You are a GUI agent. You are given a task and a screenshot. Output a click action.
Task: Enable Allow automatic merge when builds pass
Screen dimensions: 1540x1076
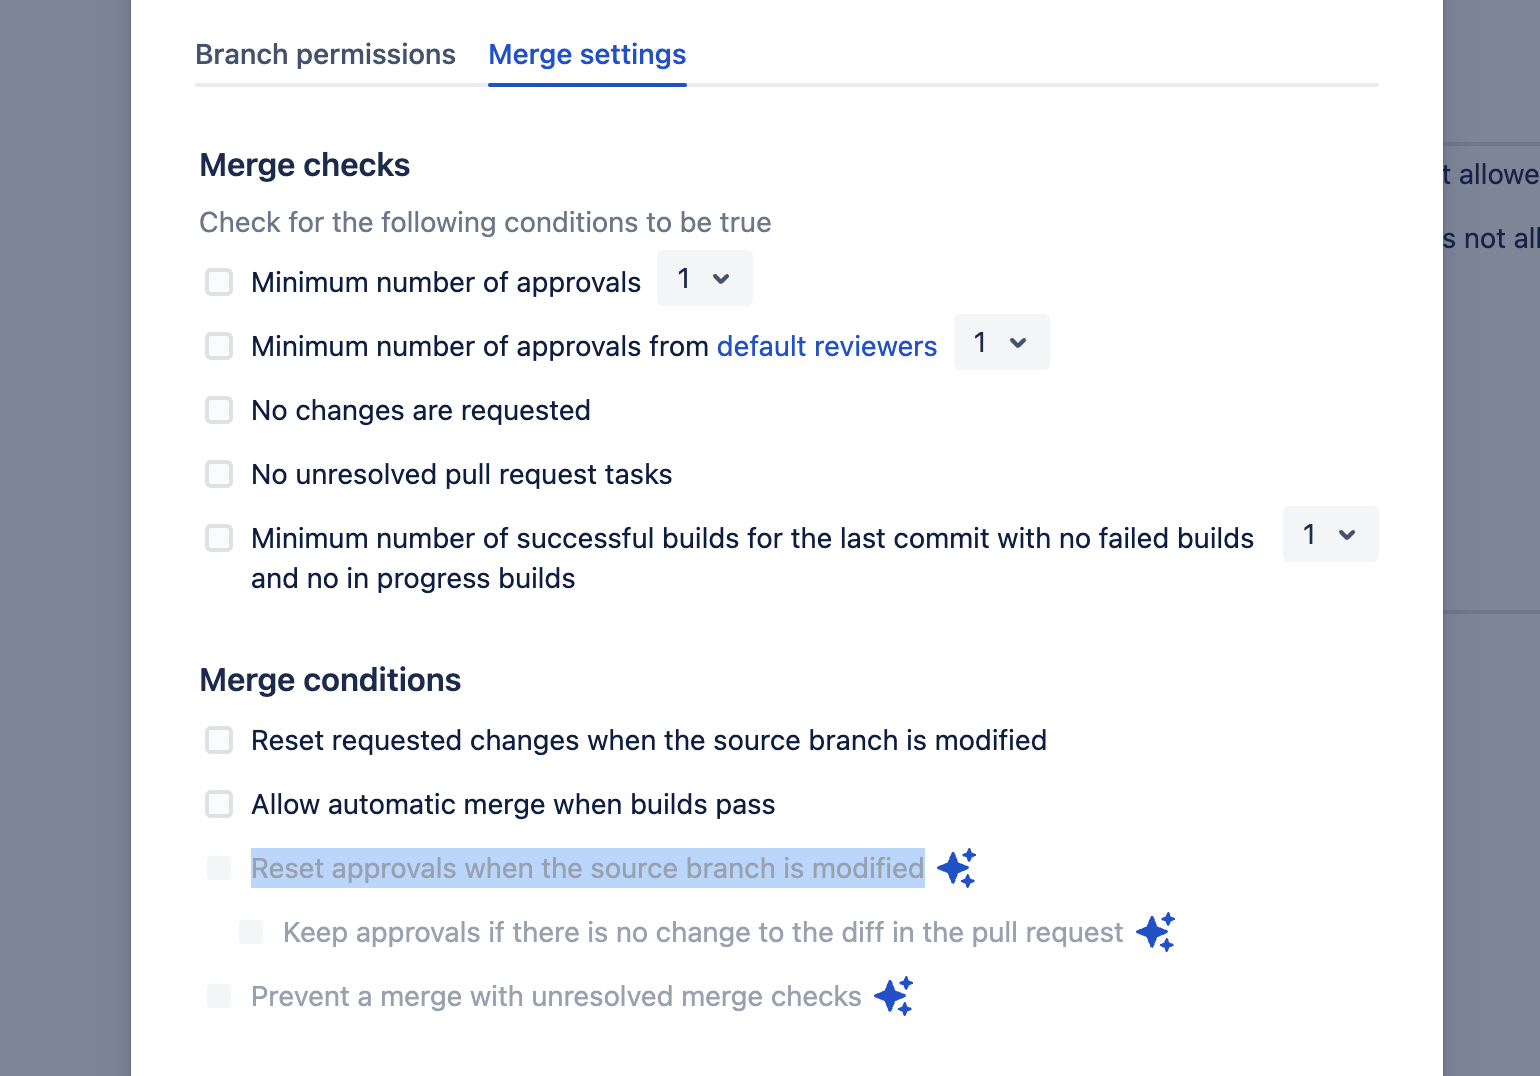219,804
